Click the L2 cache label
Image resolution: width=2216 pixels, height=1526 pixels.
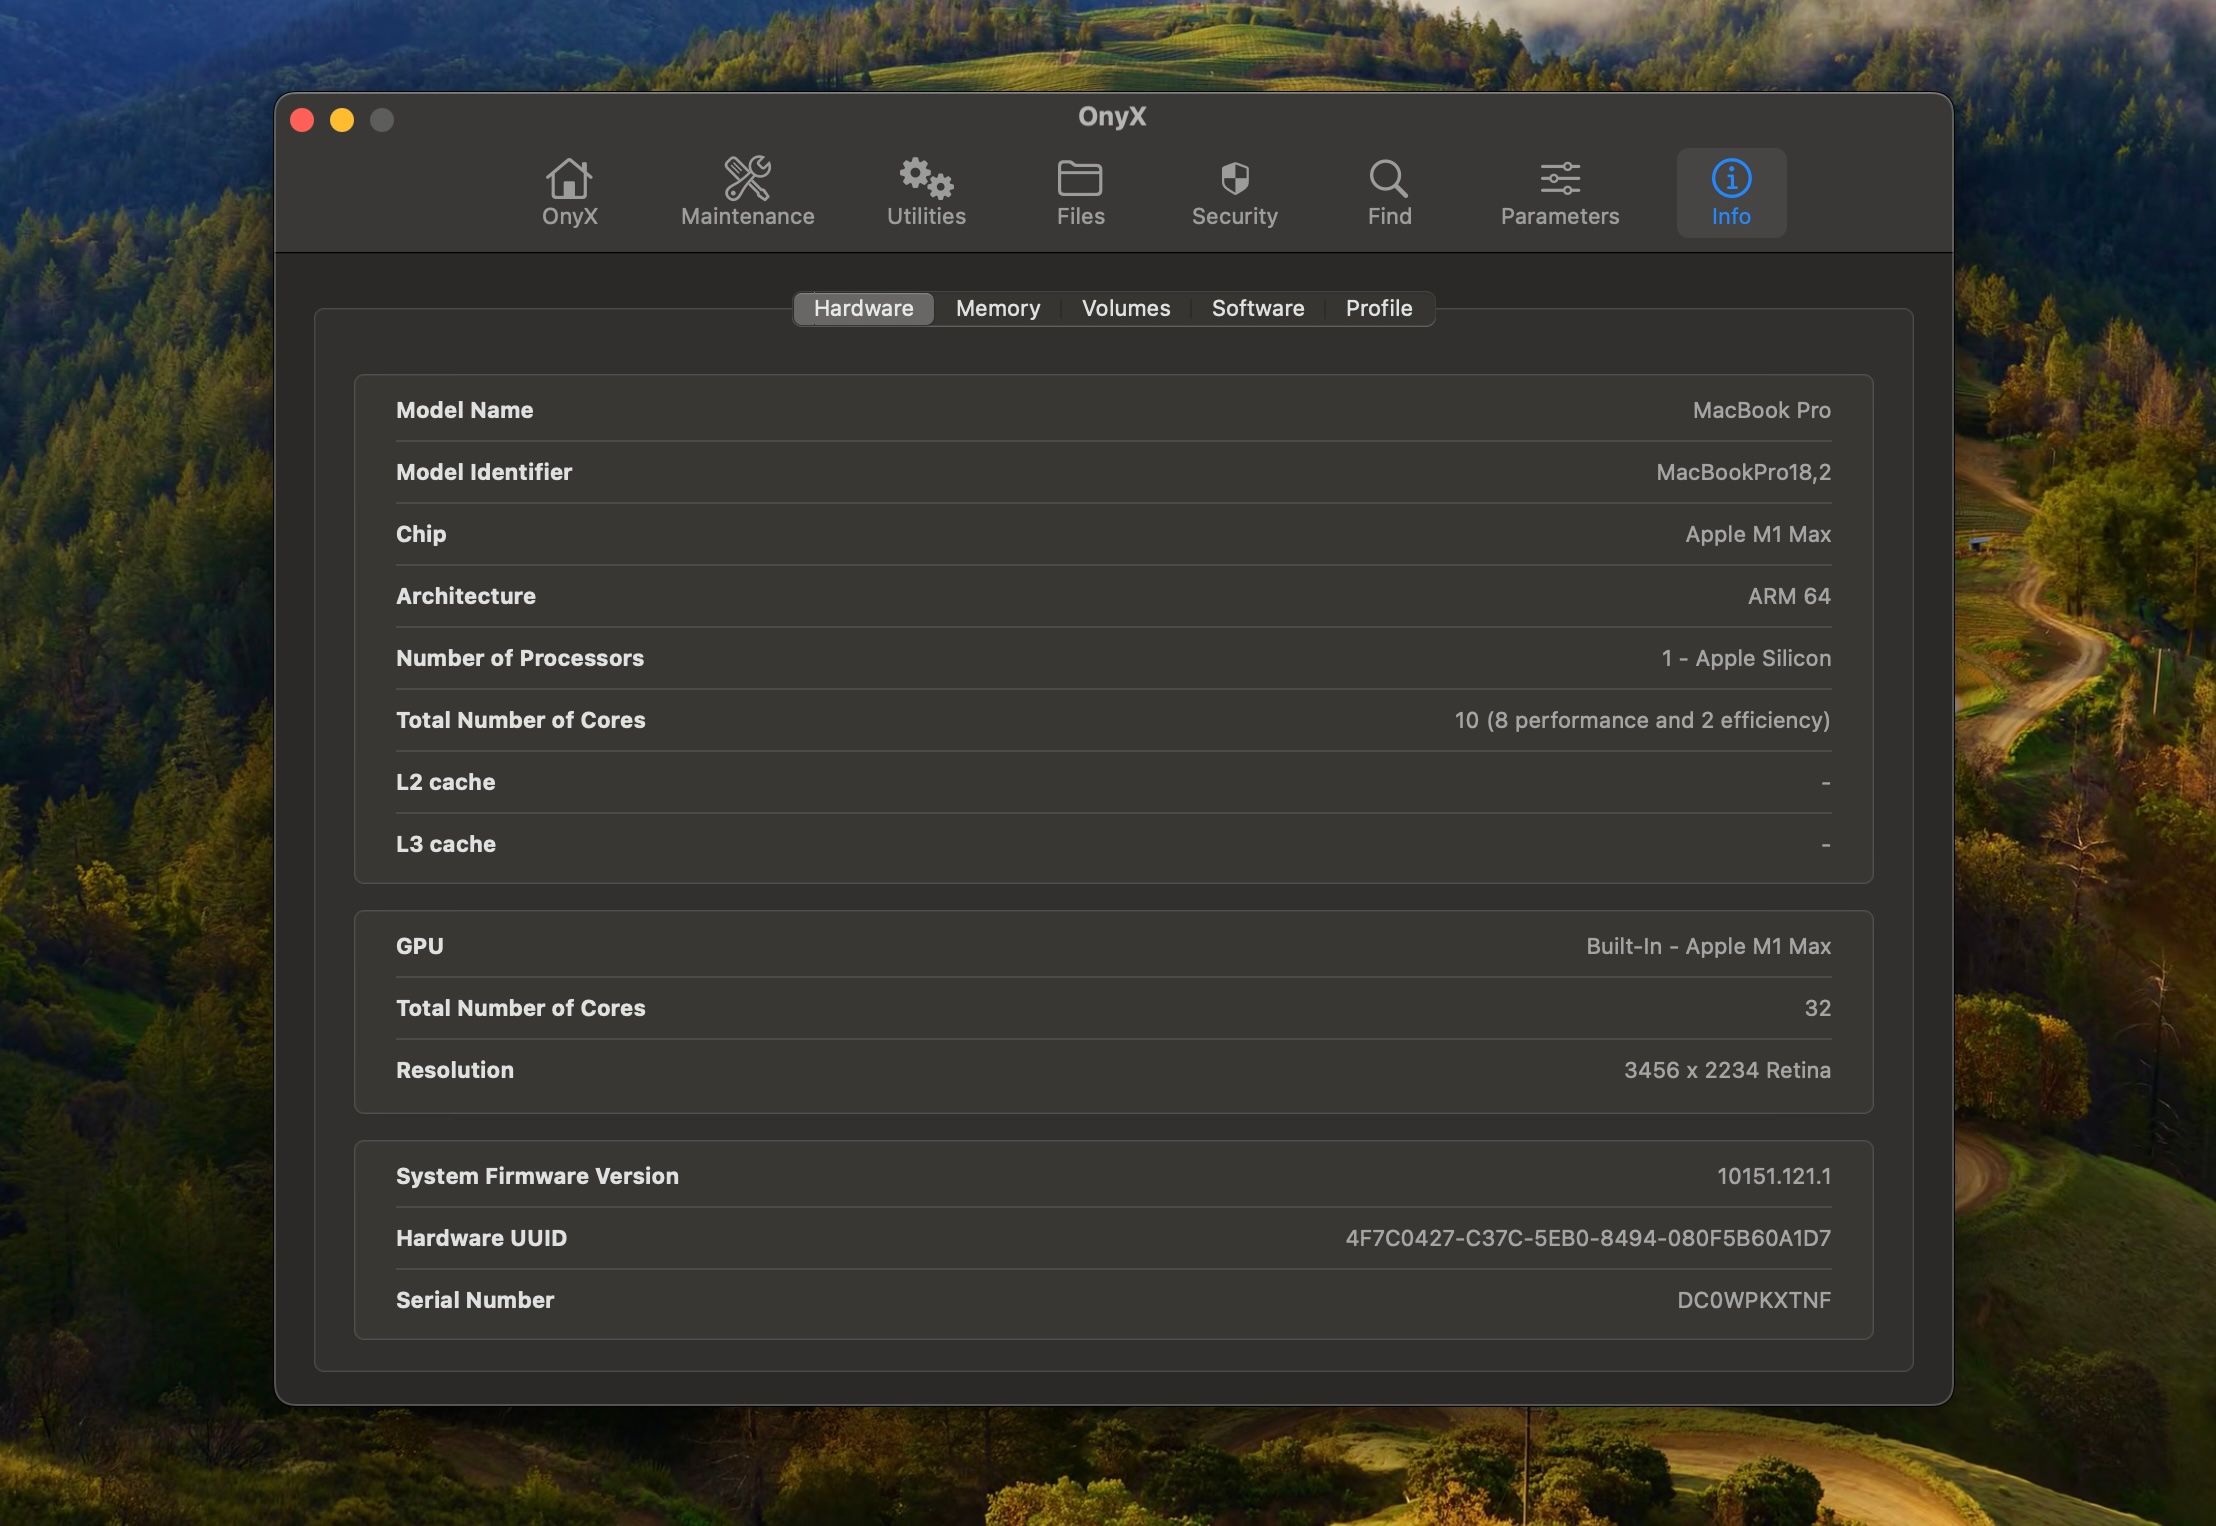445,782
